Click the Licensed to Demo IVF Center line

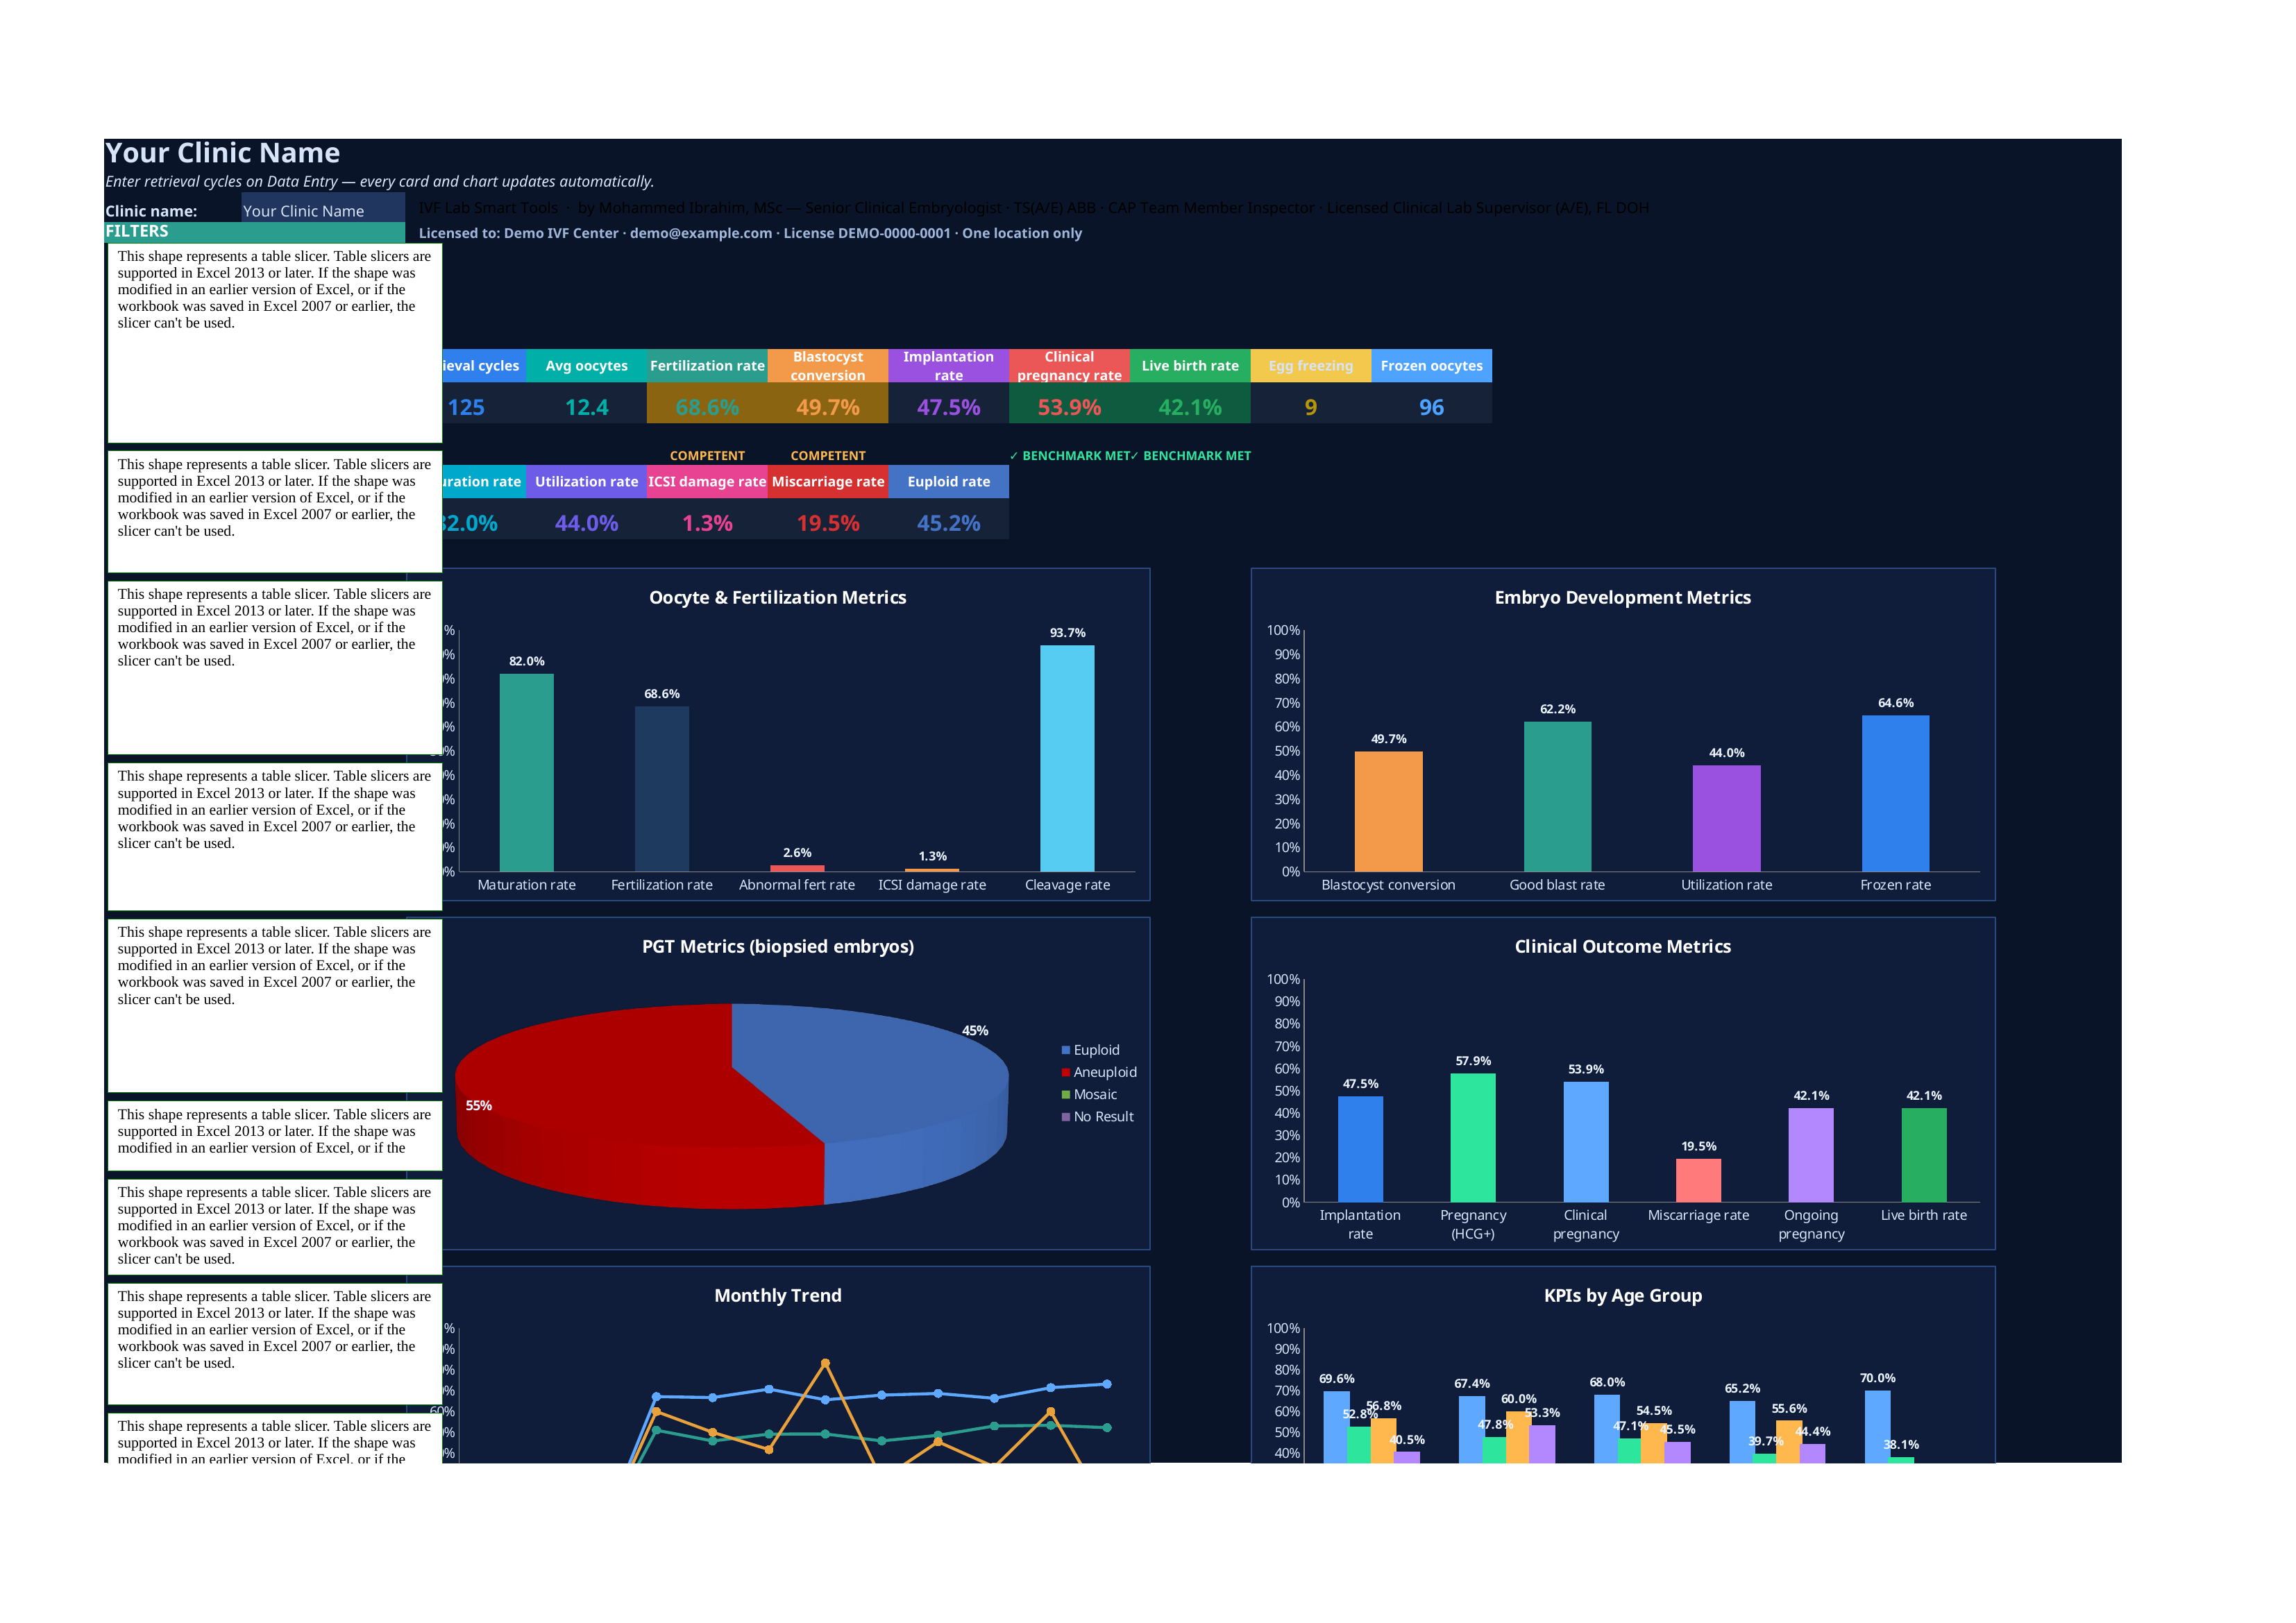(750, 233)
